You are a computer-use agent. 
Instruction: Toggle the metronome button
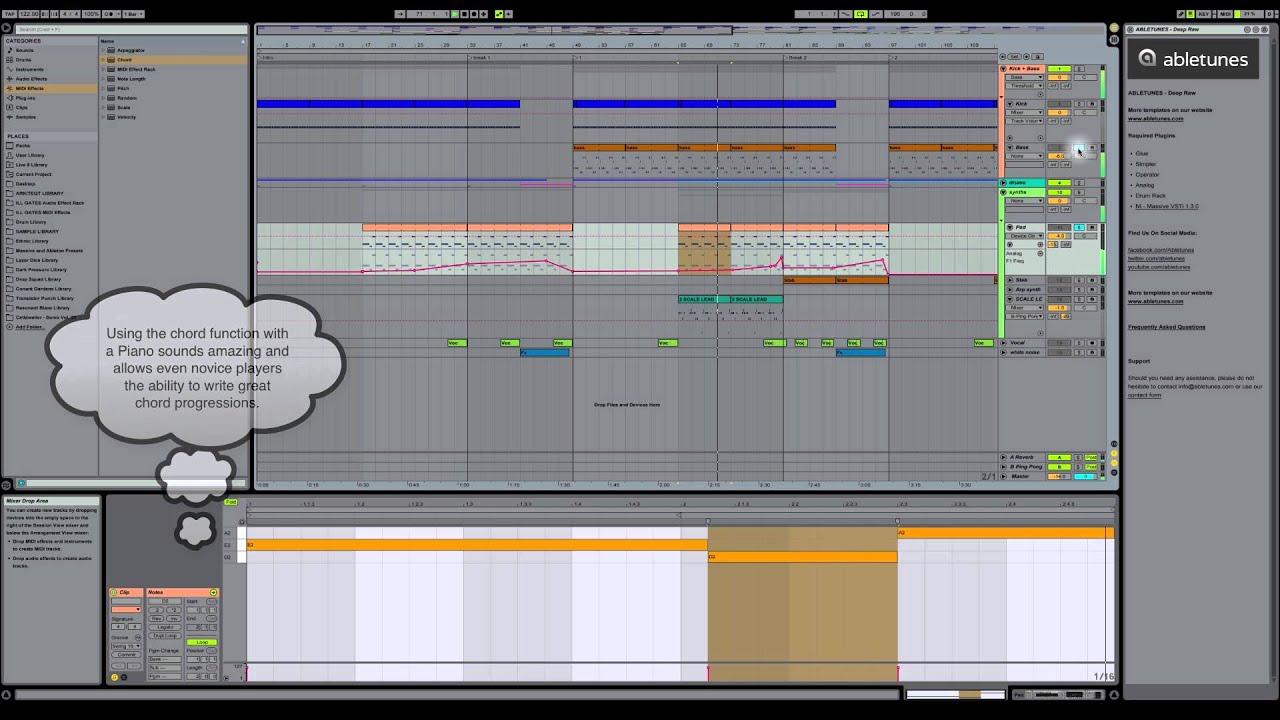110,14
